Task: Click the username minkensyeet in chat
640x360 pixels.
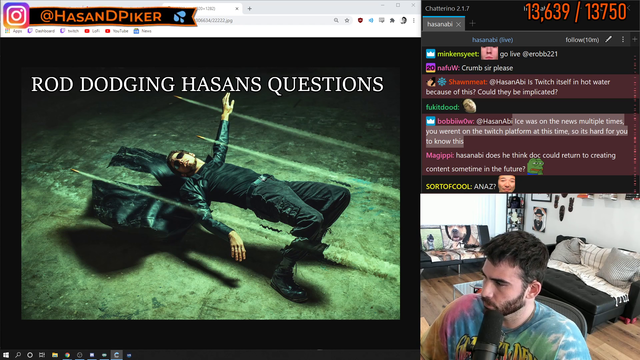Action: click(x=458, y=54)
